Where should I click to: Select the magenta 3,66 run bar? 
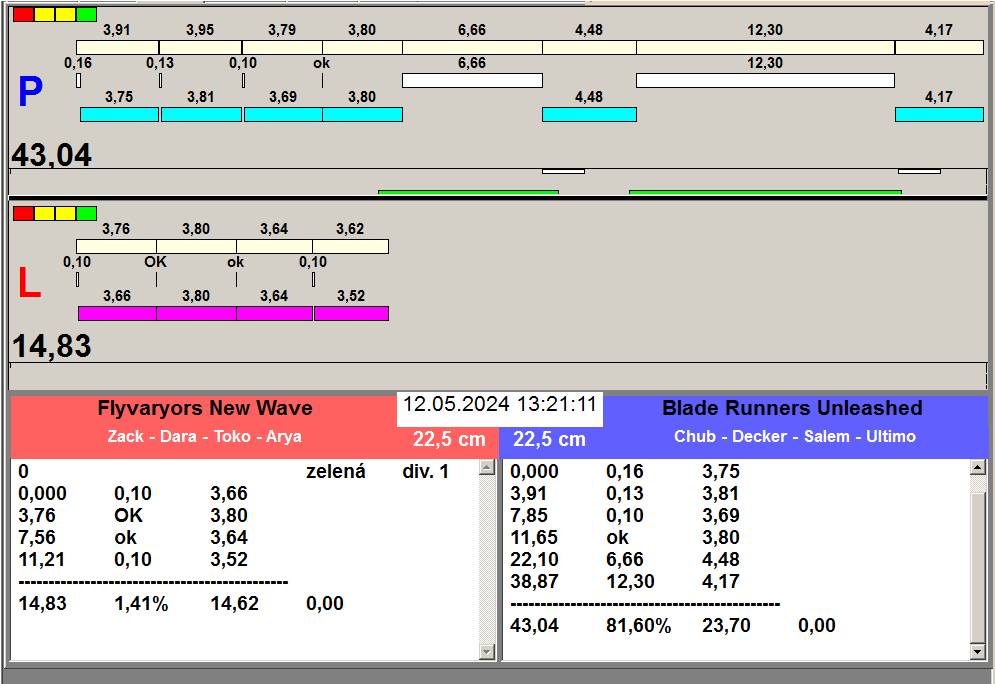coord(117,313)
